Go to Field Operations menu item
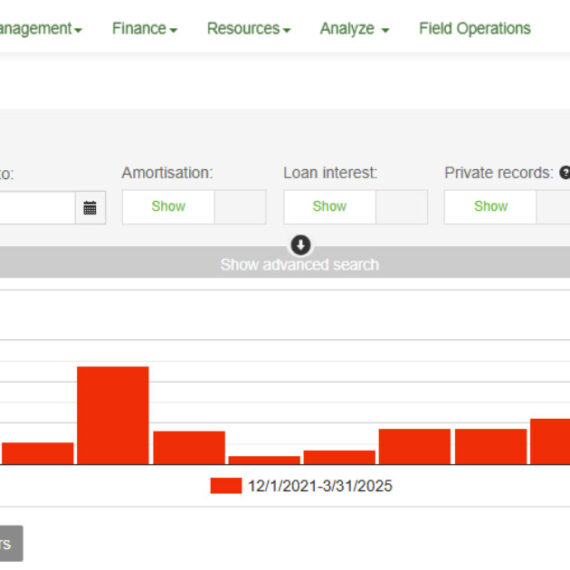The image size is (570, 570). point(475,28)
